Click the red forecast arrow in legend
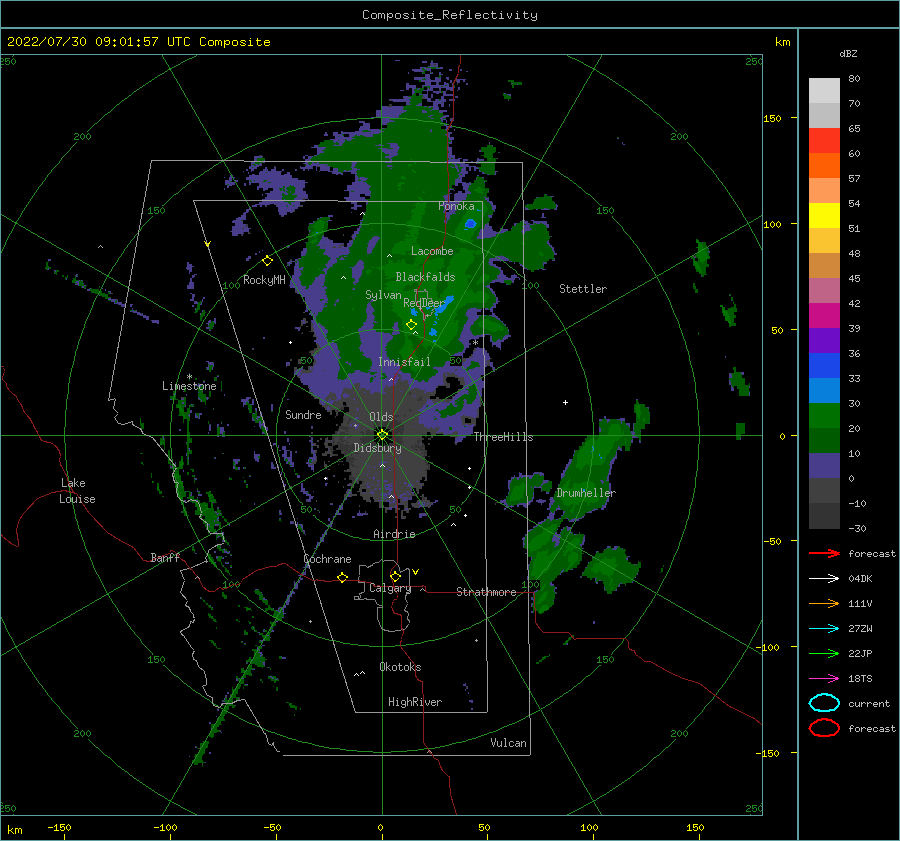The width and height of the screenshot is (900, 841). (824, 553)
